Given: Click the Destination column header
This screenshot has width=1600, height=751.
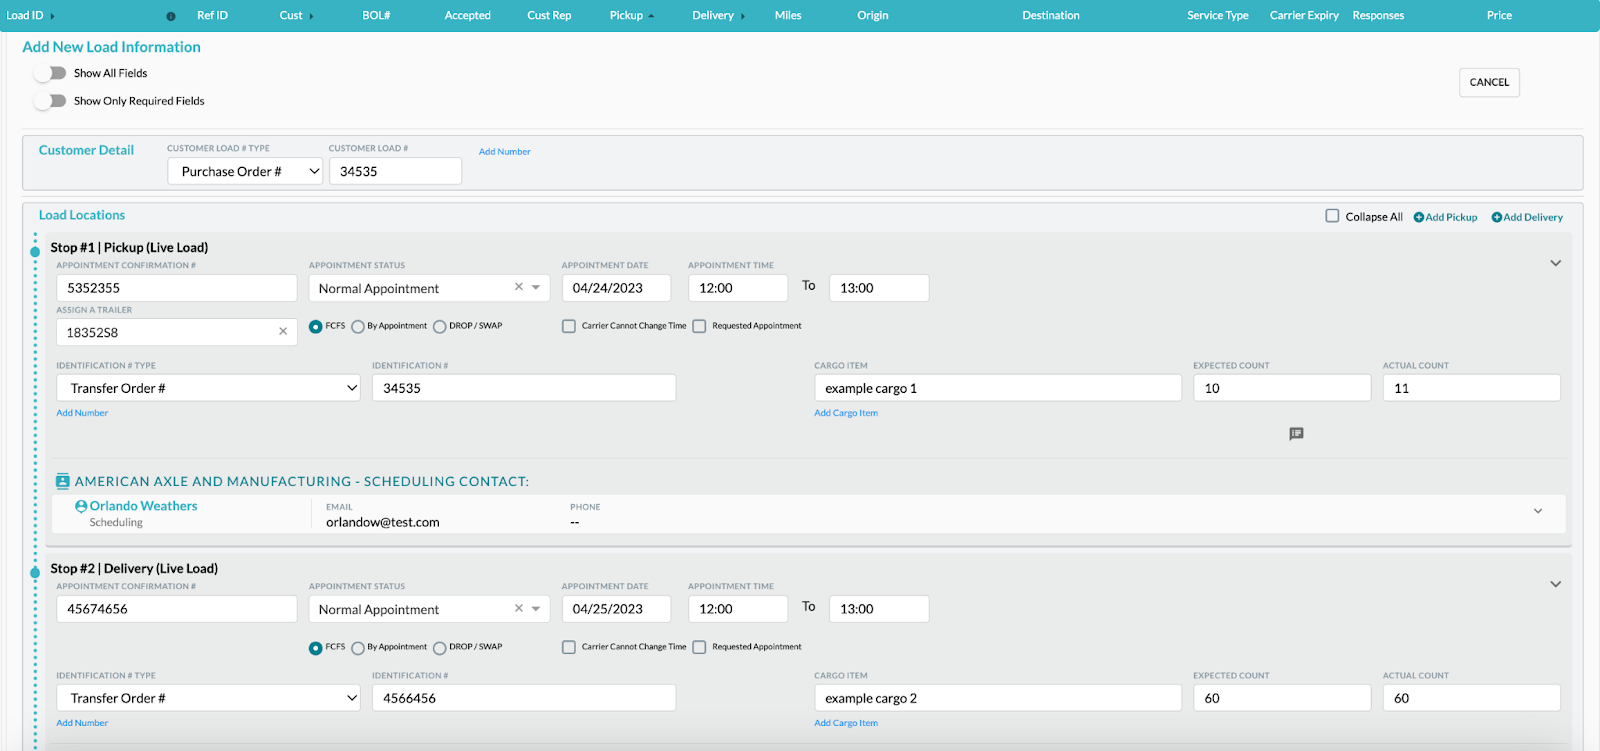Looking at the screenshot, I should click(x=1050, y=15).
